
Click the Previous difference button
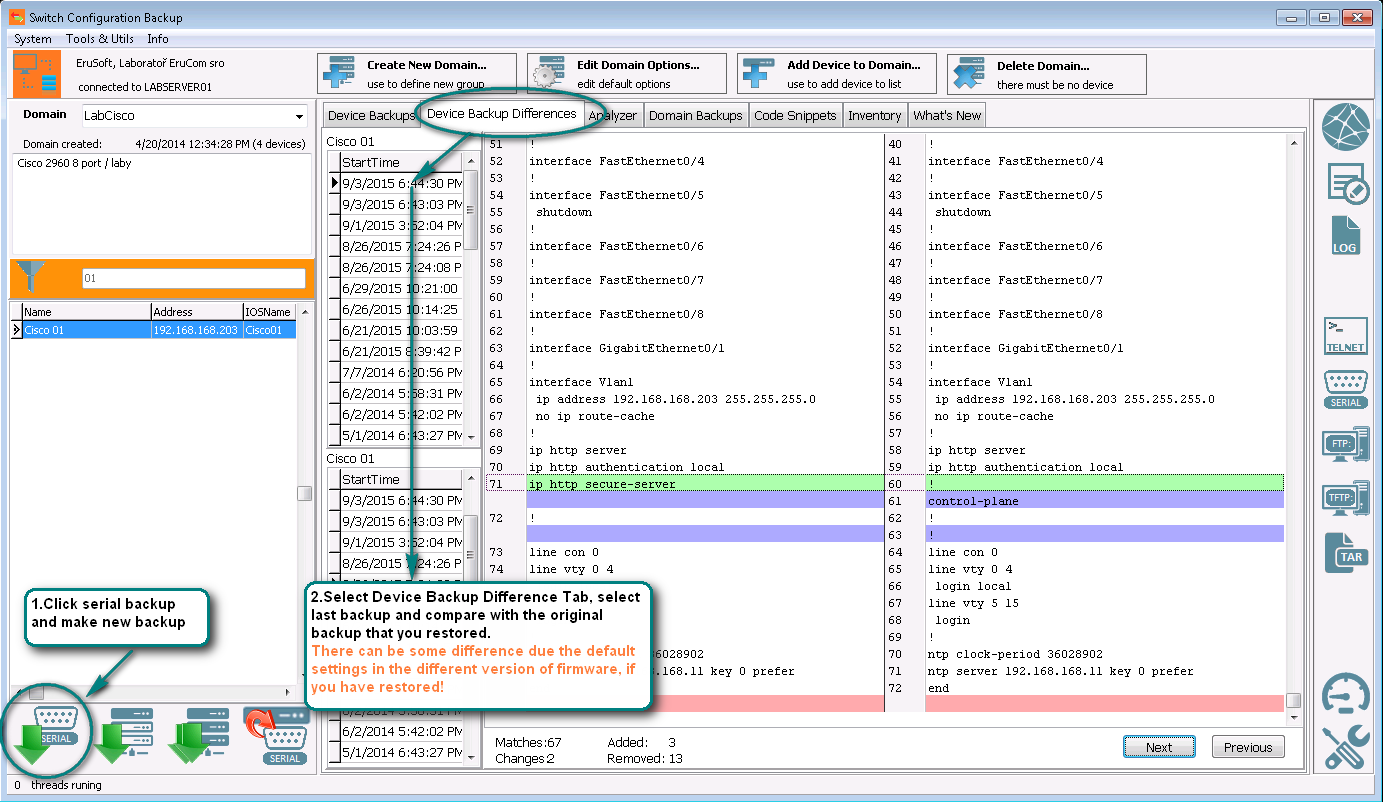tap(1247, 747)
